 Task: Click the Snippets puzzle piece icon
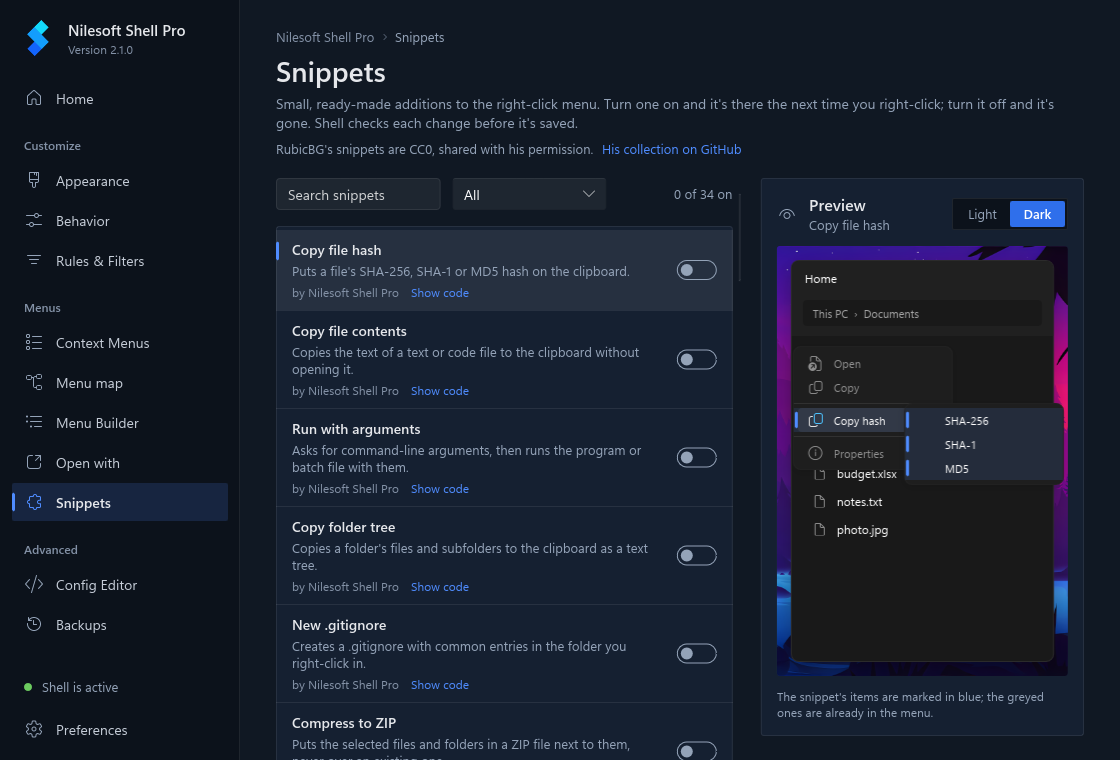click(34, 502)
